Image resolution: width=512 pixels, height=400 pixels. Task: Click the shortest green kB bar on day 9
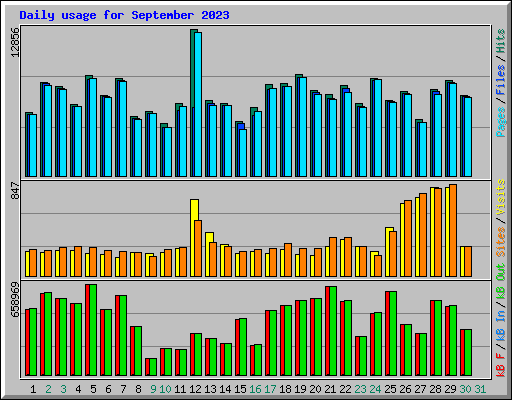click(x=153, y=367)
